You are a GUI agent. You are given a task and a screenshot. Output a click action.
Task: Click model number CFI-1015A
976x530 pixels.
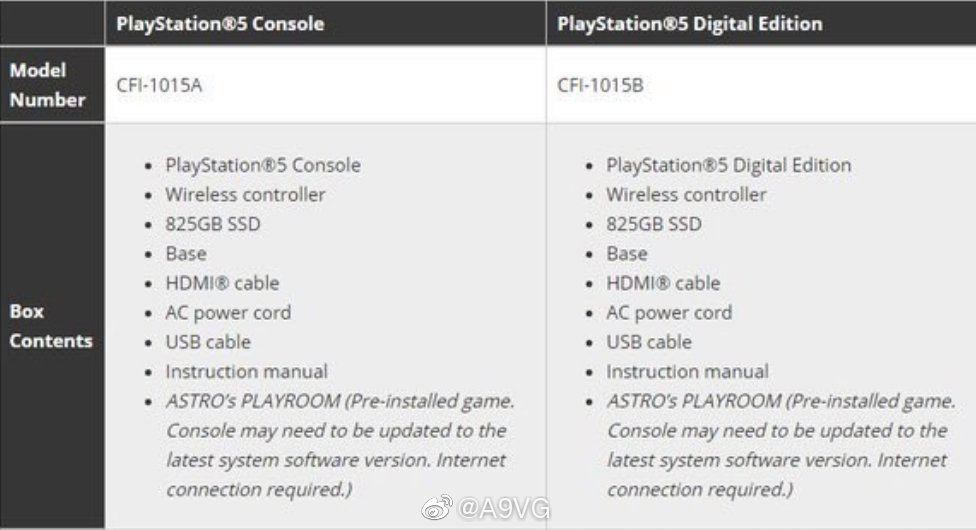click(x=159, y=85)
